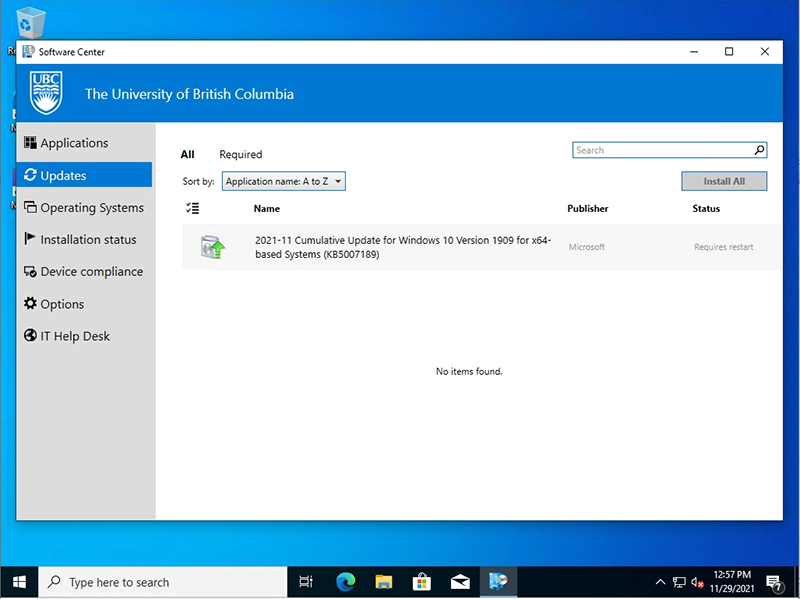Select the KB5007189 cumulative update entry

pos(402,247)
